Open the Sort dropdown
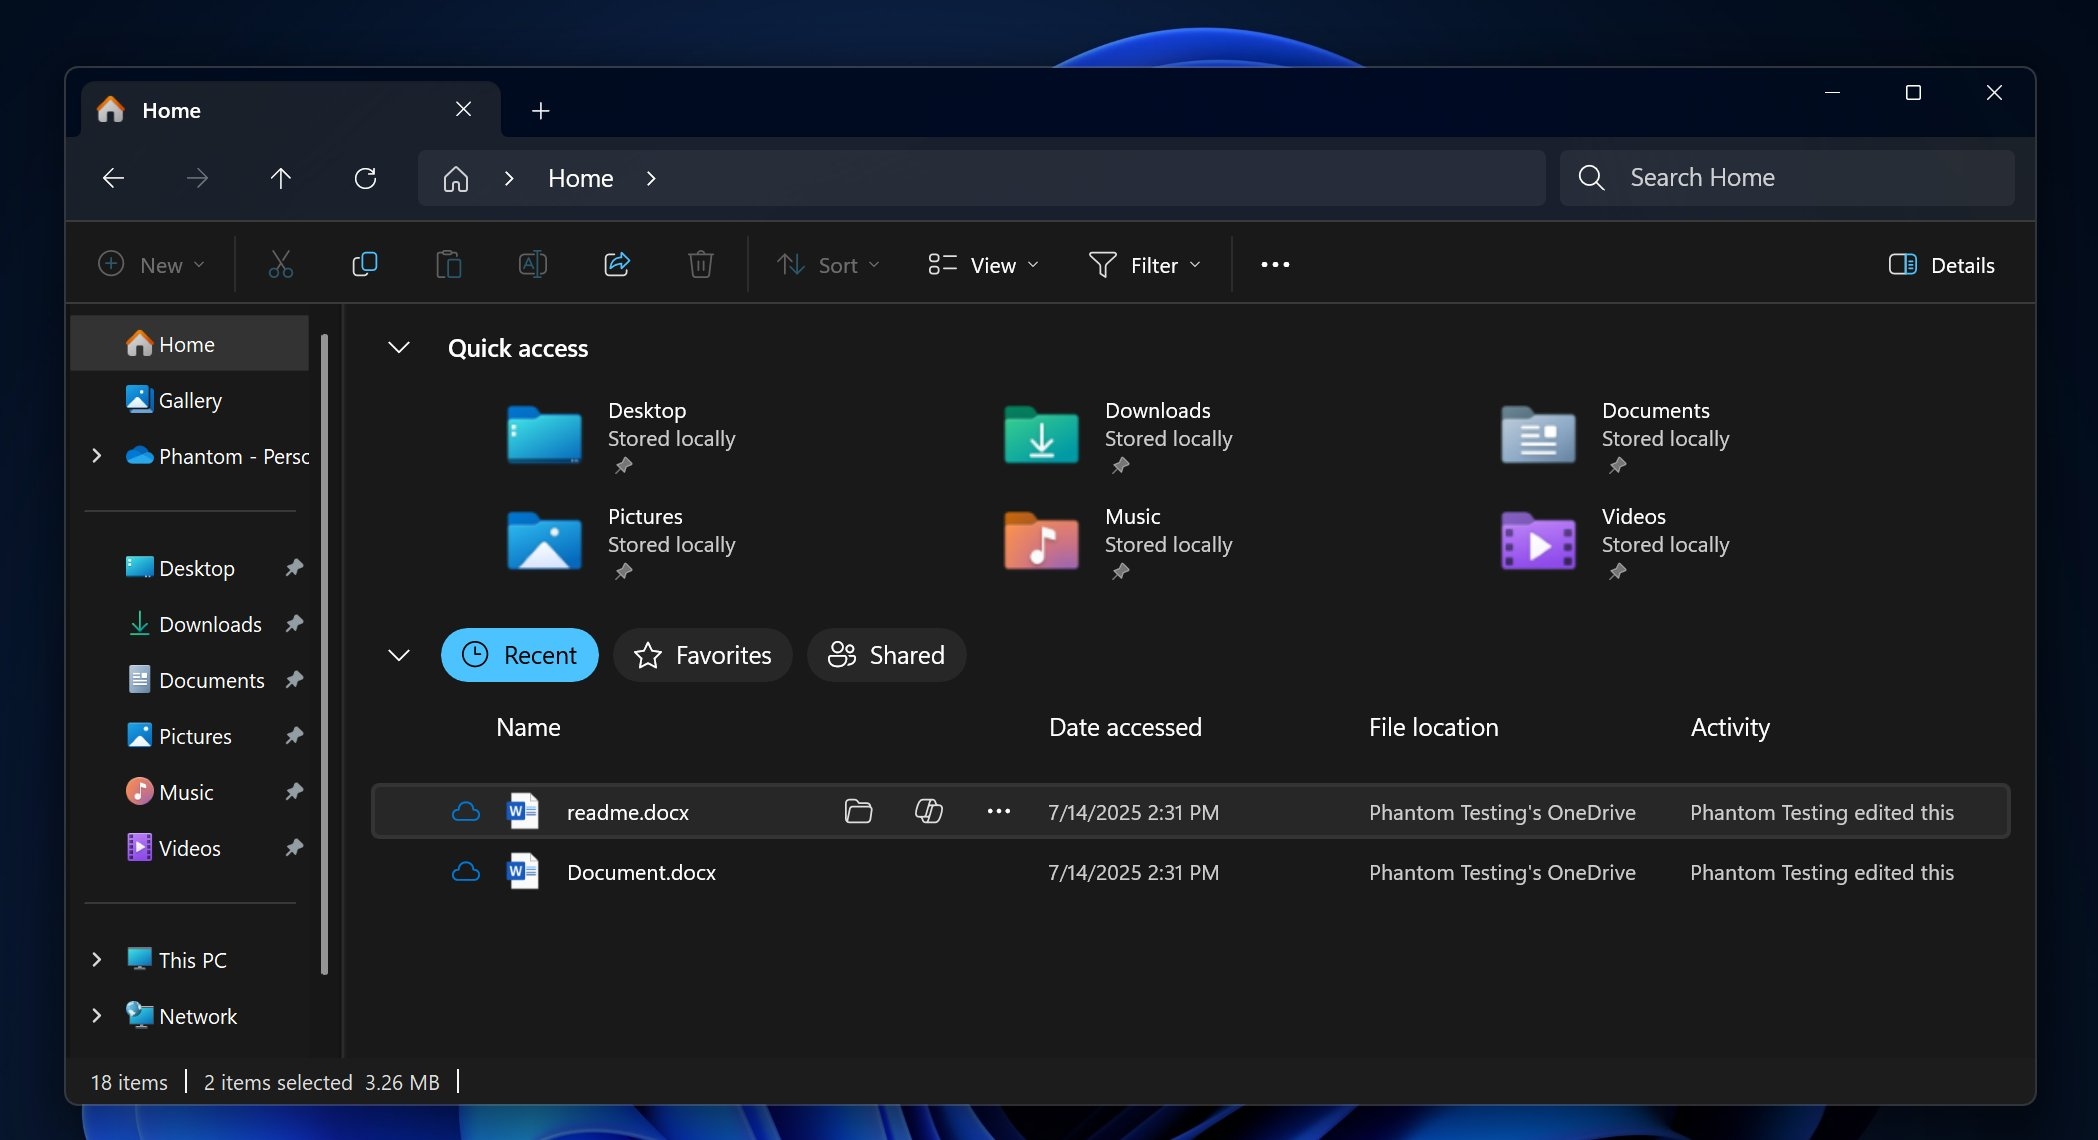 pos(827,264)
